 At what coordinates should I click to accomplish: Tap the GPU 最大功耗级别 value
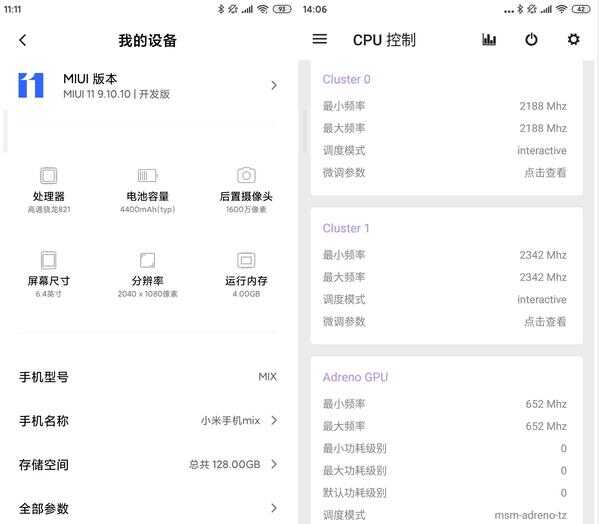563,470
